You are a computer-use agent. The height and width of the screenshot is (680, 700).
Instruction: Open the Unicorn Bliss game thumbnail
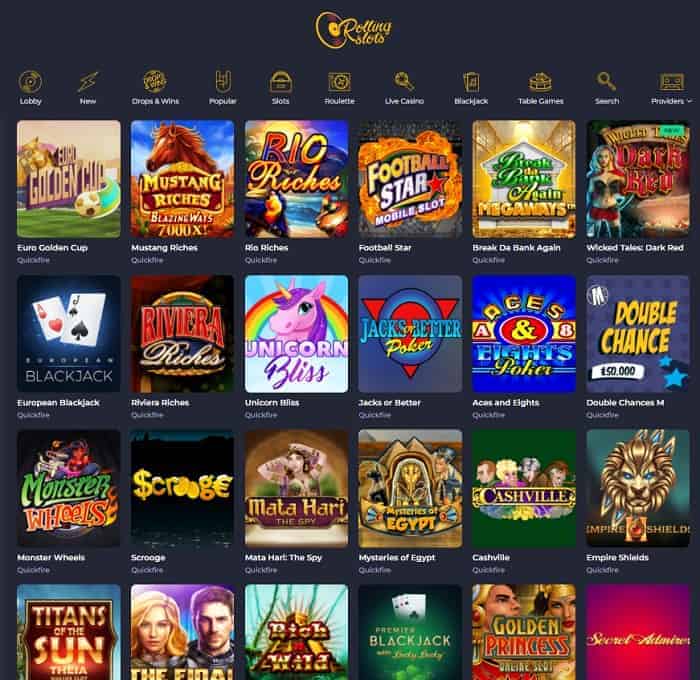point(296,334)
